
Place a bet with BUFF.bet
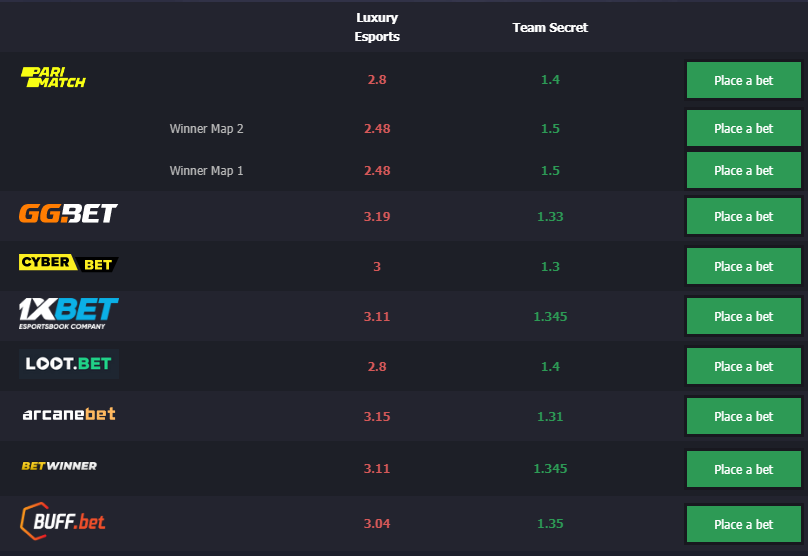pos(744,524)
